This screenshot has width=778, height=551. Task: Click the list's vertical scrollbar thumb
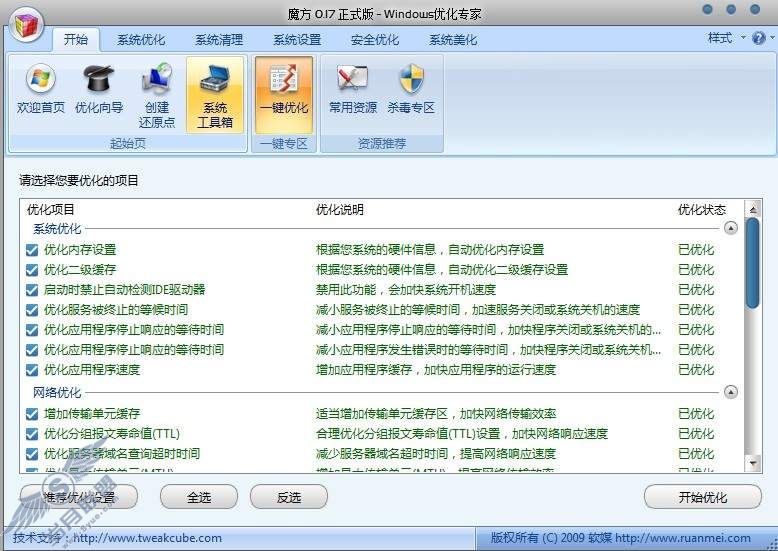click(x=753, y=263)
